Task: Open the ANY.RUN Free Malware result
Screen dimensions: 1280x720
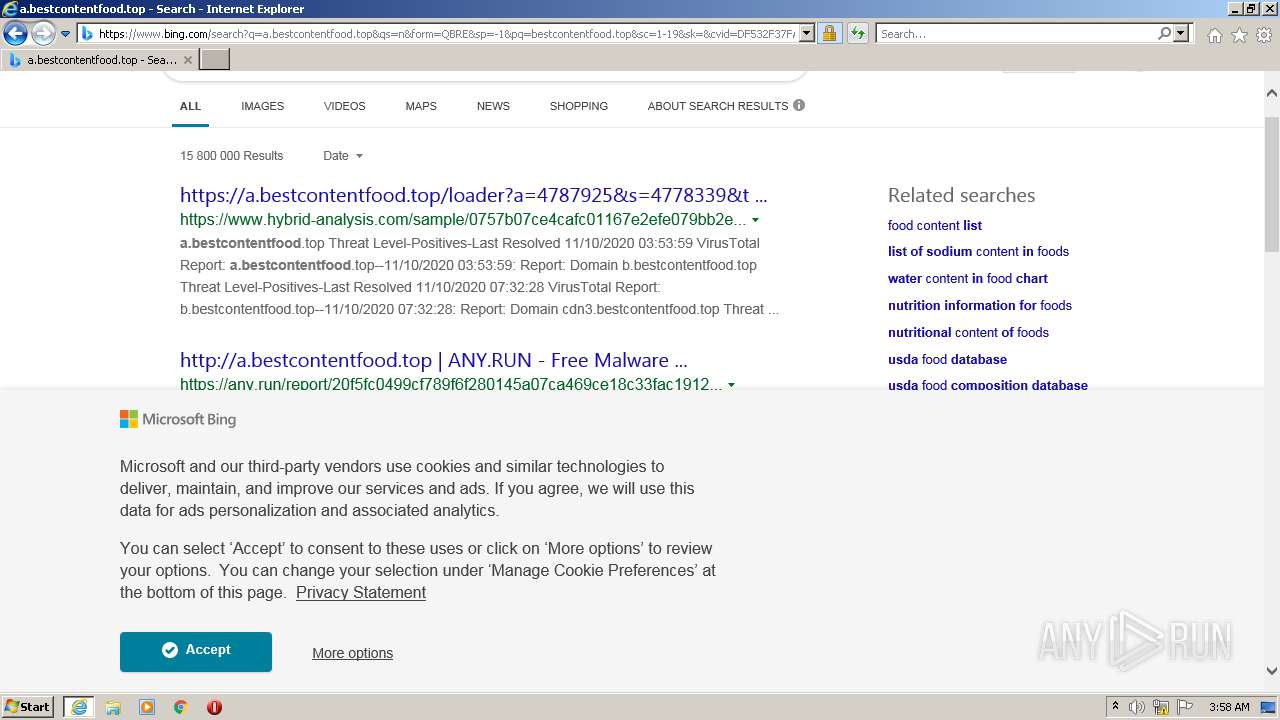Action: [x=434, y=360]
